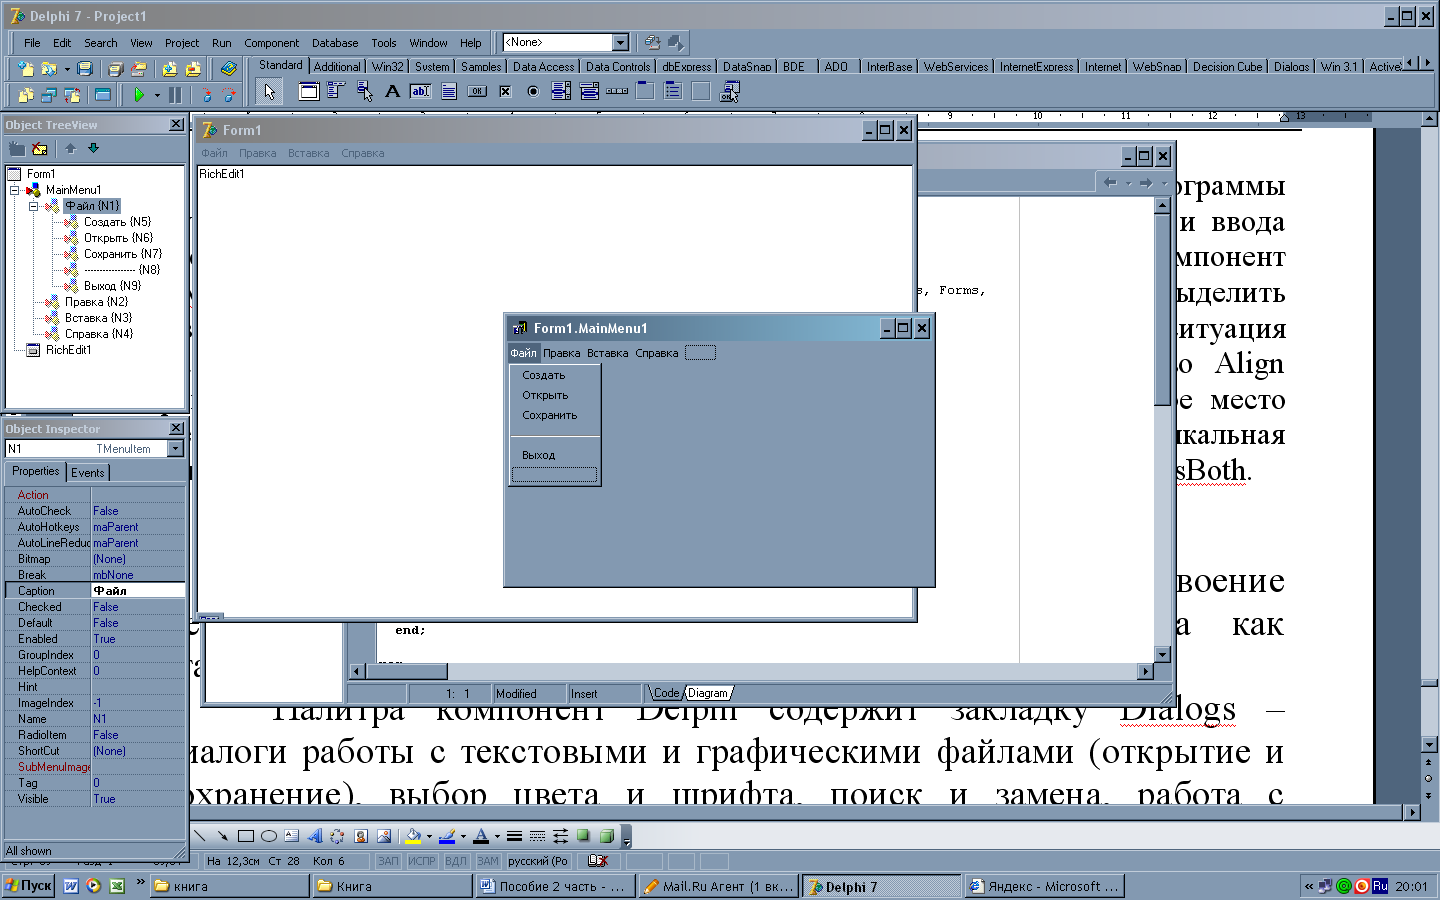Click the New Items toolbar icon
1440x900 pixels.
point(25,68)
